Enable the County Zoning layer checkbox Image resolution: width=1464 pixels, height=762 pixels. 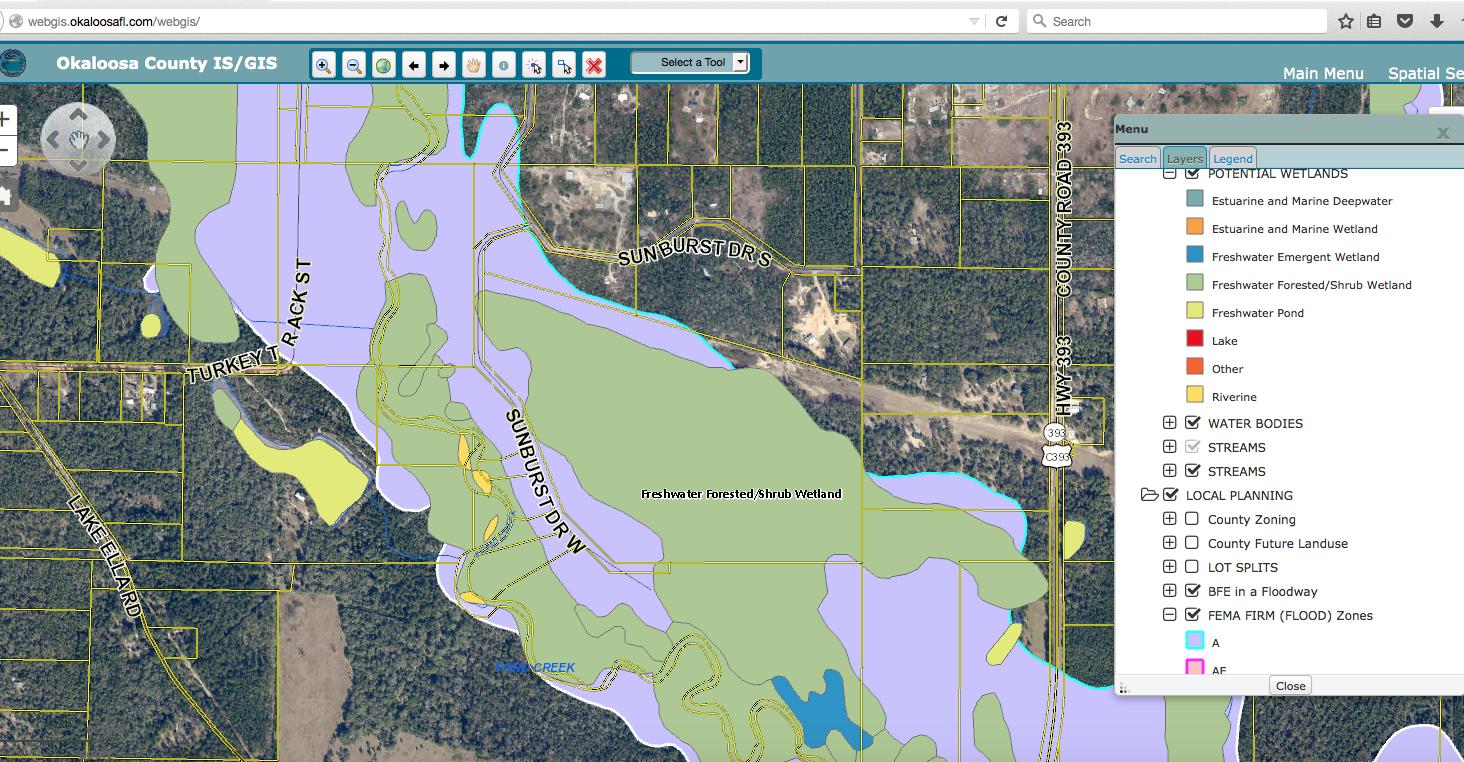coord(1192,519)
